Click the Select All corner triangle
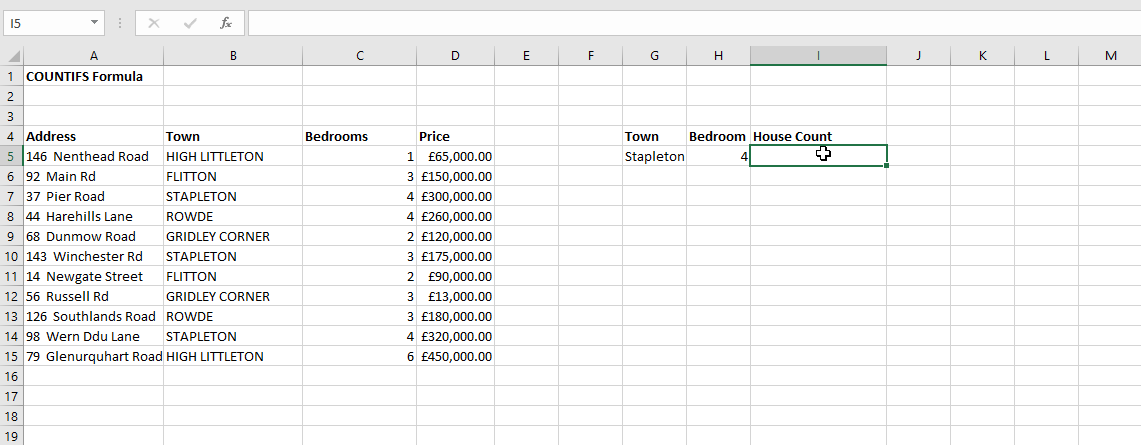The image size is (1141, 445). (12, 56)
